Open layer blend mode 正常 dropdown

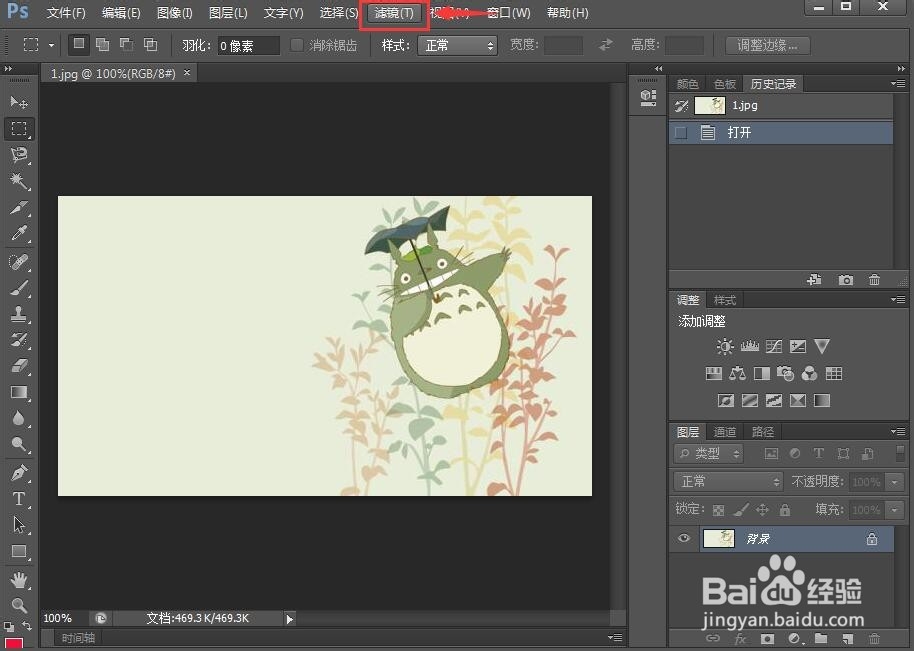(x=728, y=481)
